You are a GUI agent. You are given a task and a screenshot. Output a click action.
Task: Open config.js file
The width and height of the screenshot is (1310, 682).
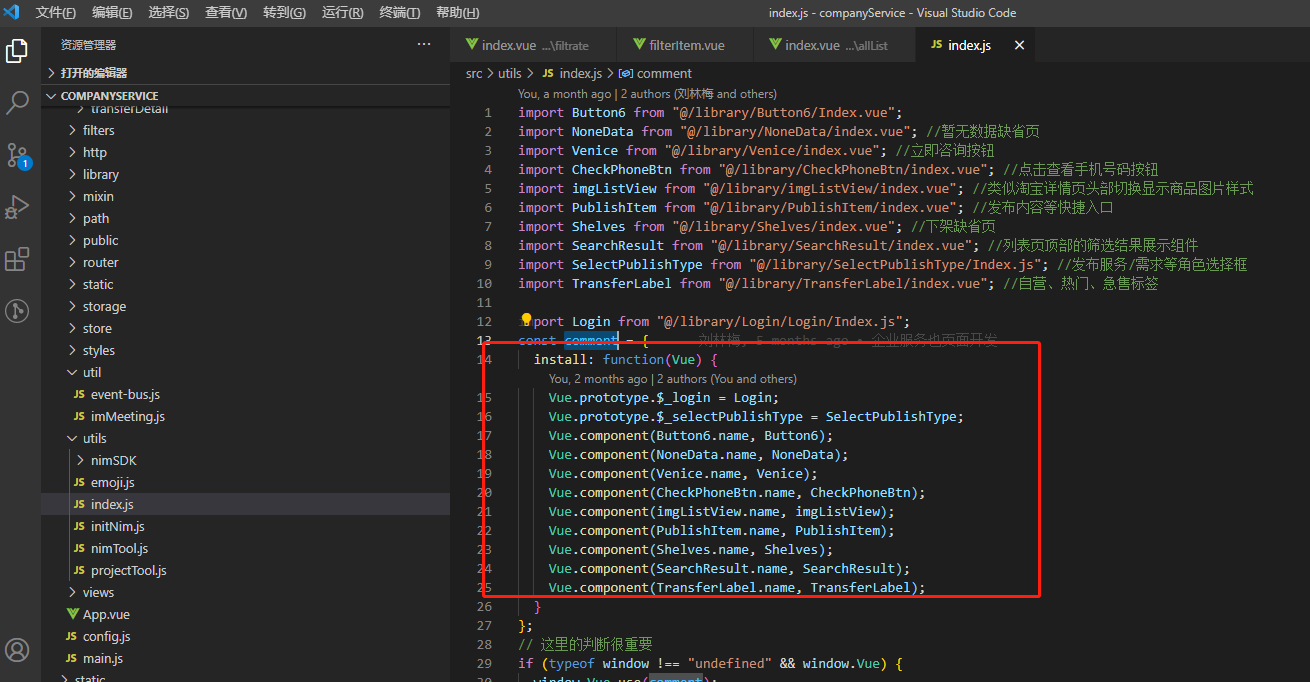[245, 636]
